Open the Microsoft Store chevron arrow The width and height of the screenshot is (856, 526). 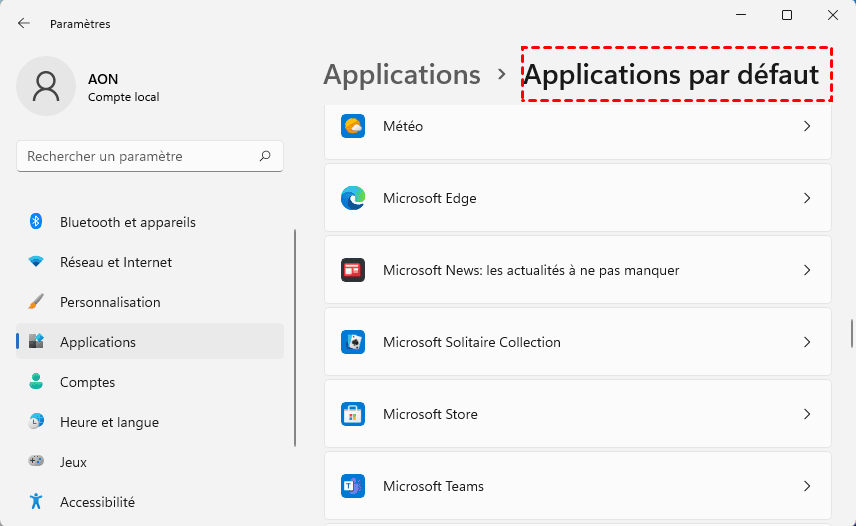point(807,414)
